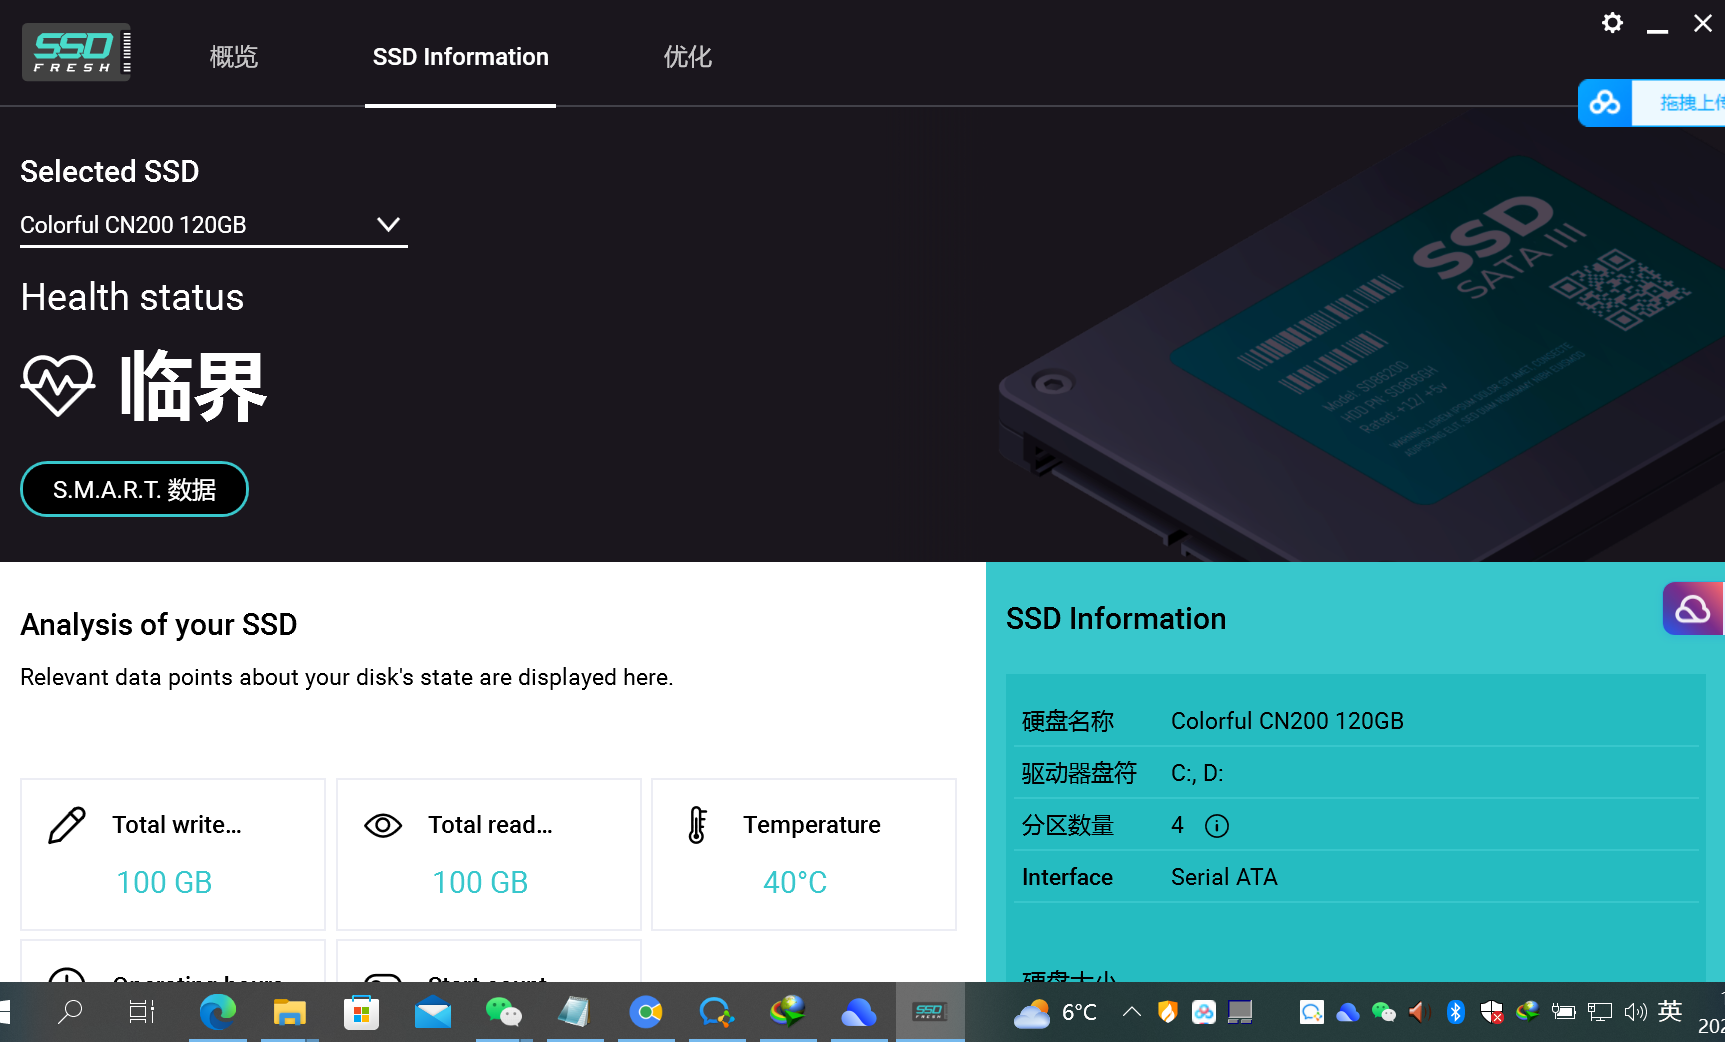Click the Total read eye icon
The width and height of the screenshot is (1725, 1042).
click(x=383, y=825)
